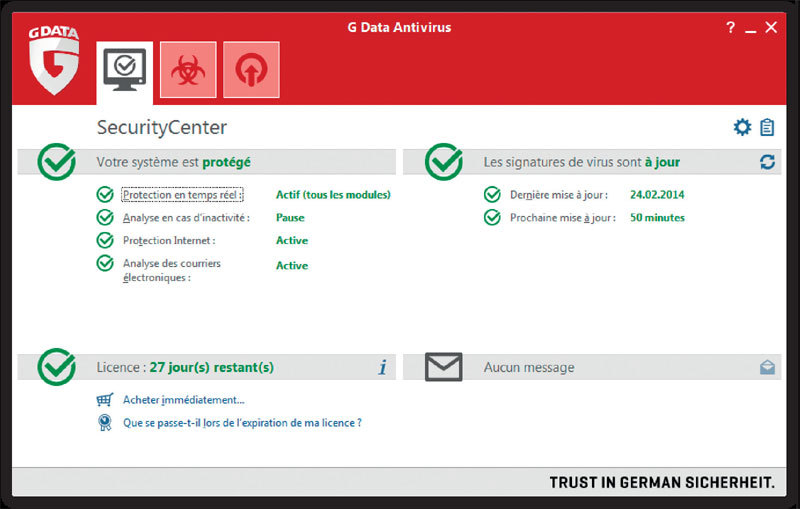Screen dimensions: 800x509
Task: Open the messages envelope icon at right
Action: pos(767,367)
